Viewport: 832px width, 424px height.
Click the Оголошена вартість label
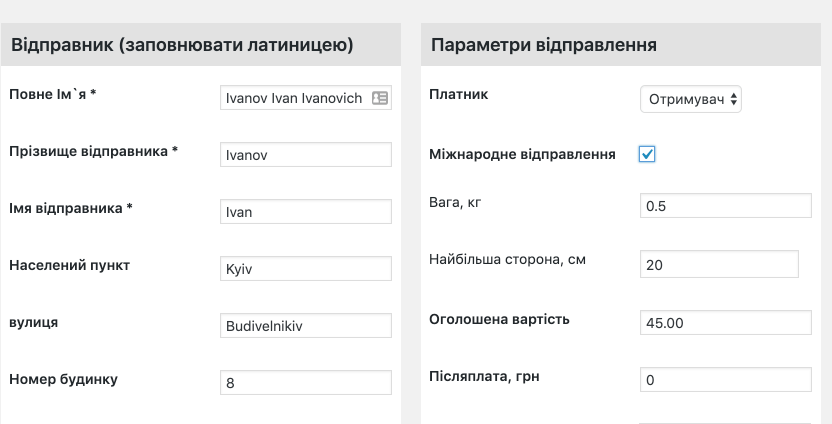click(x=499, y=319)
